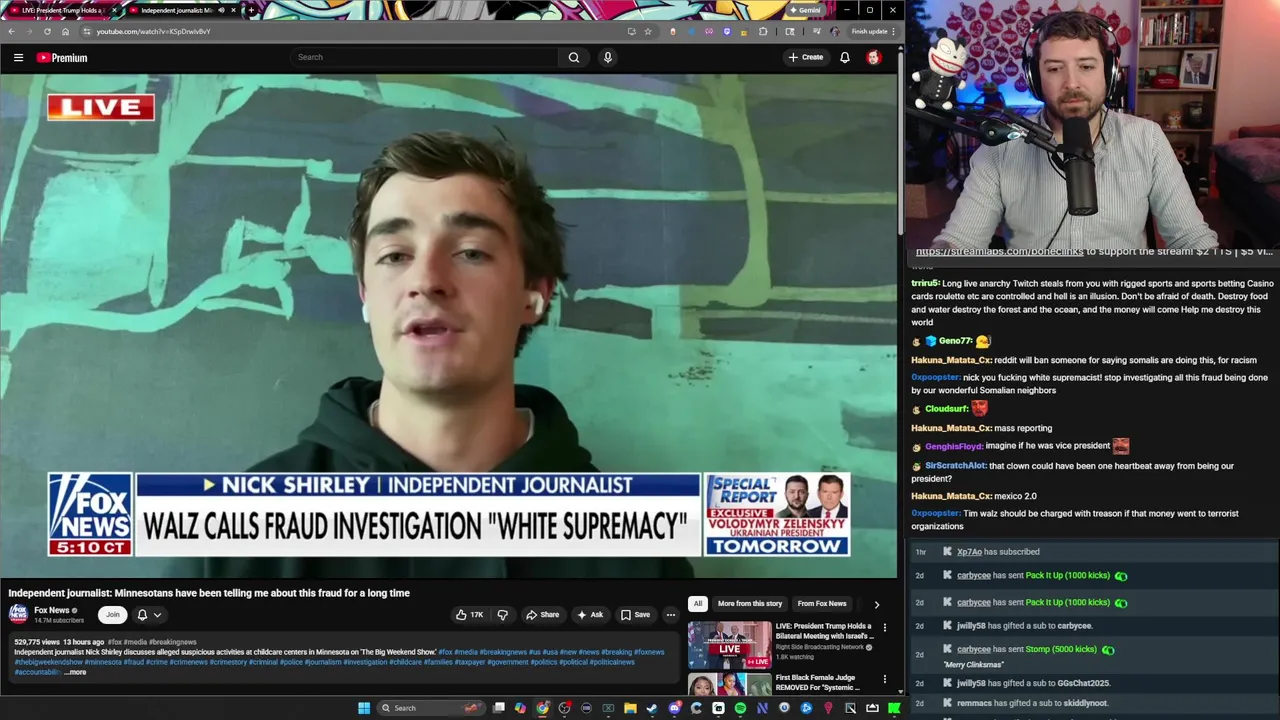Open more actions ellipsis beside Save

tap(671, 615)
